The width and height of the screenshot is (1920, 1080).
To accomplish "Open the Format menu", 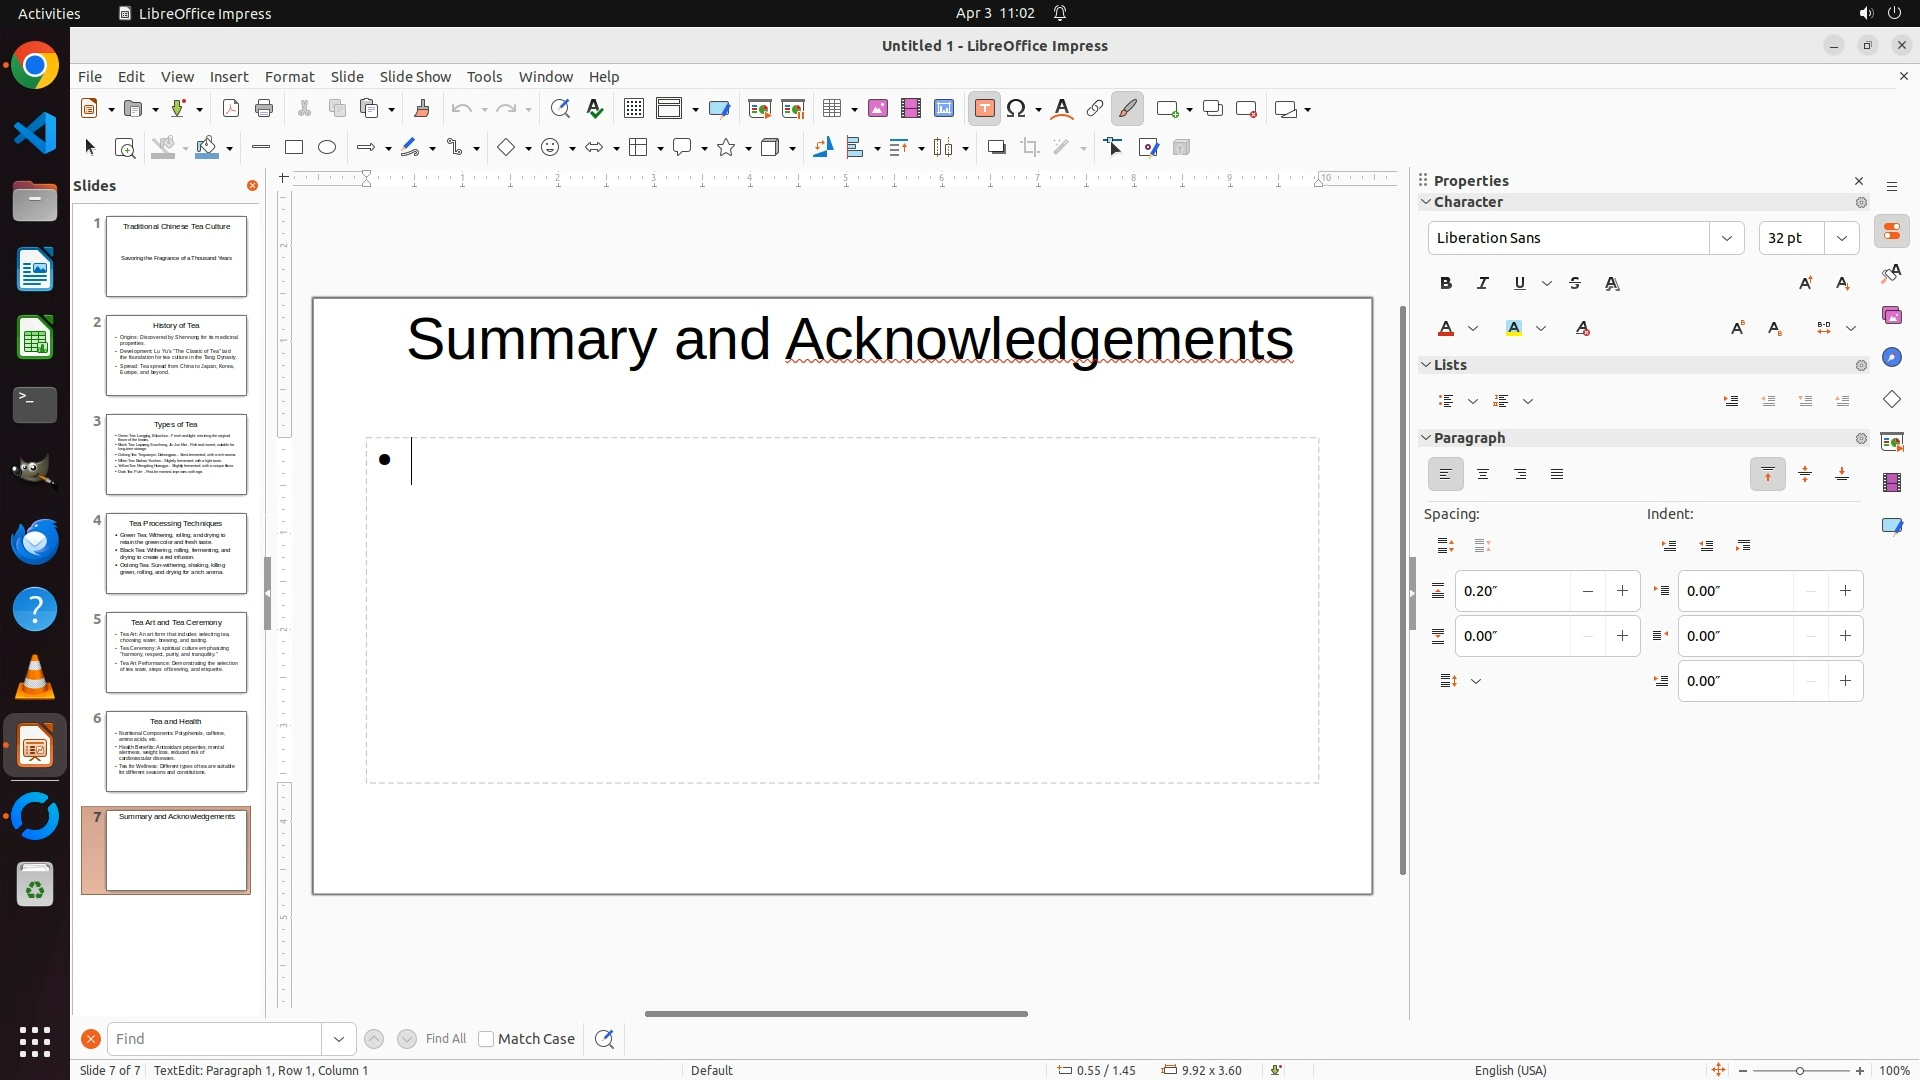I will (x=289, y=77).
